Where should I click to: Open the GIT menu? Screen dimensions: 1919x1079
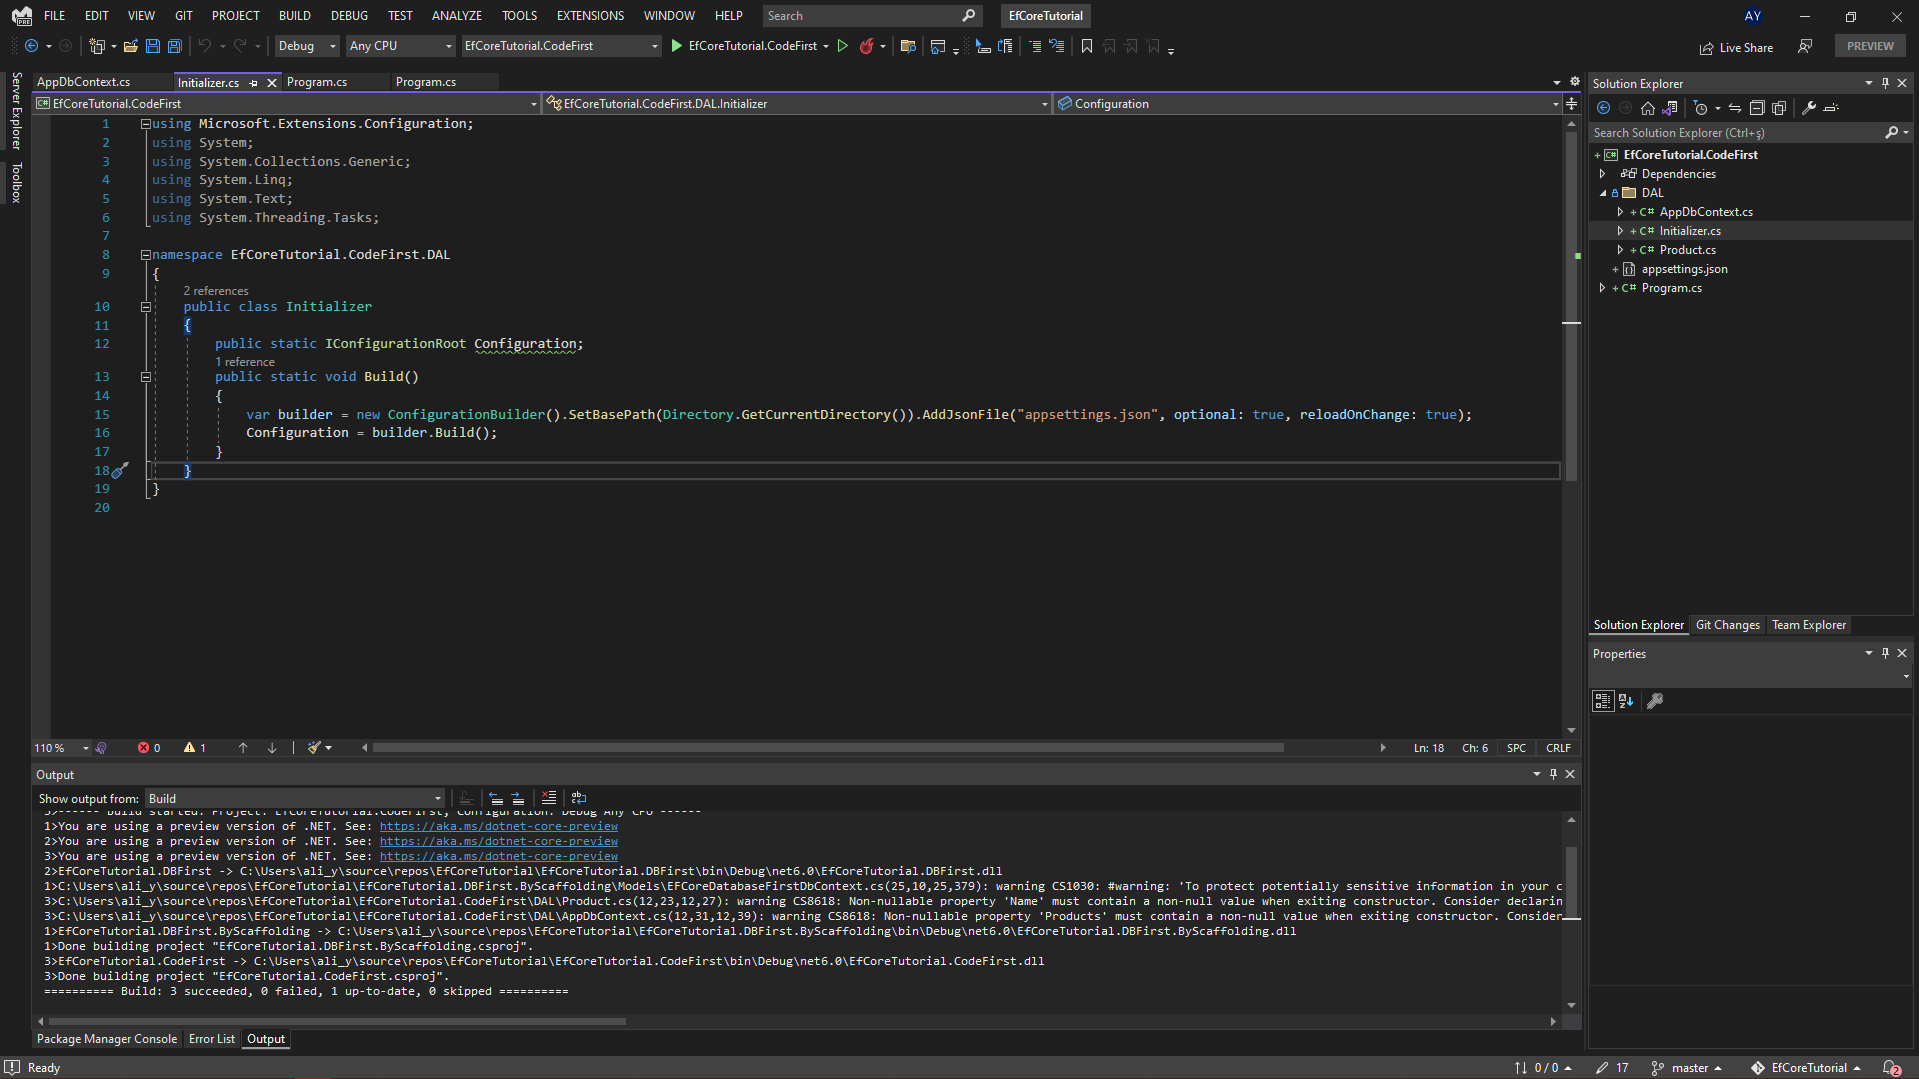click(x=183, y=15)
